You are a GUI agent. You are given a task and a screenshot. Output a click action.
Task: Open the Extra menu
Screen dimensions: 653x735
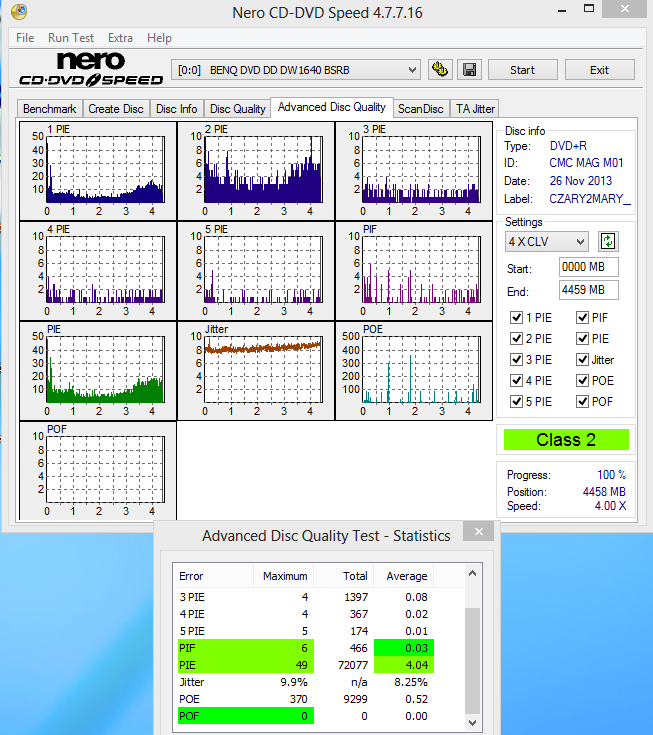pos(120,38)
